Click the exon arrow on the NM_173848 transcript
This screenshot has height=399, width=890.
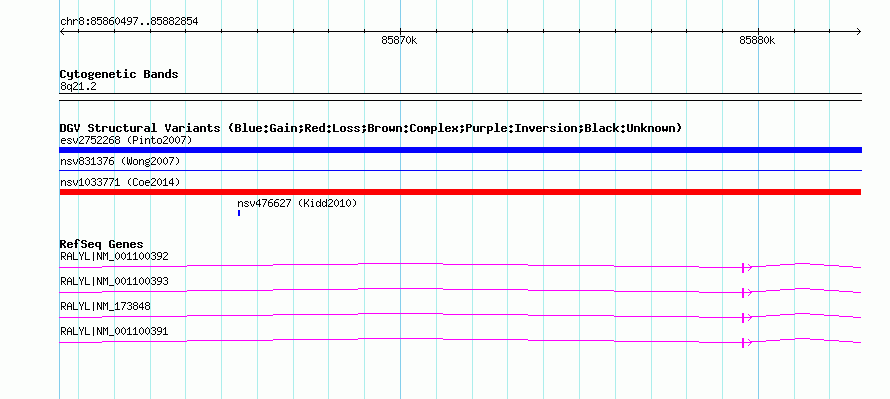tap(746, 317)
